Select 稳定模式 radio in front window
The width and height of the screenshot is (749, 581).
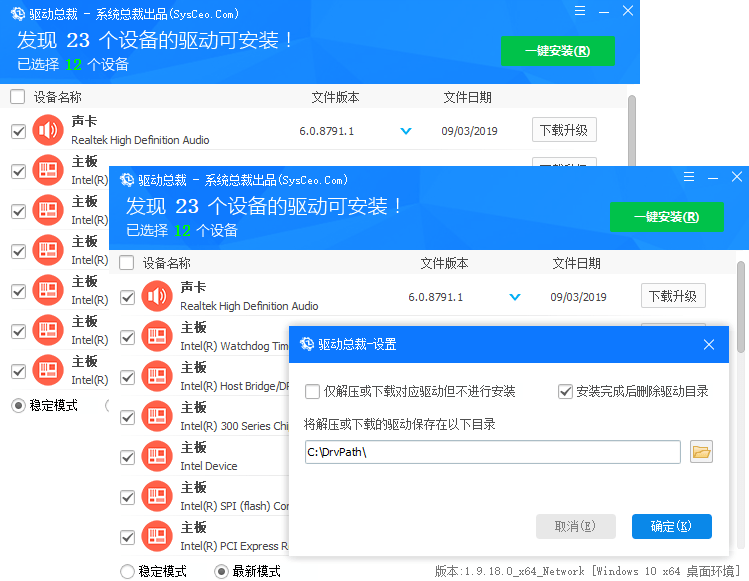click(x=128, y=571)
